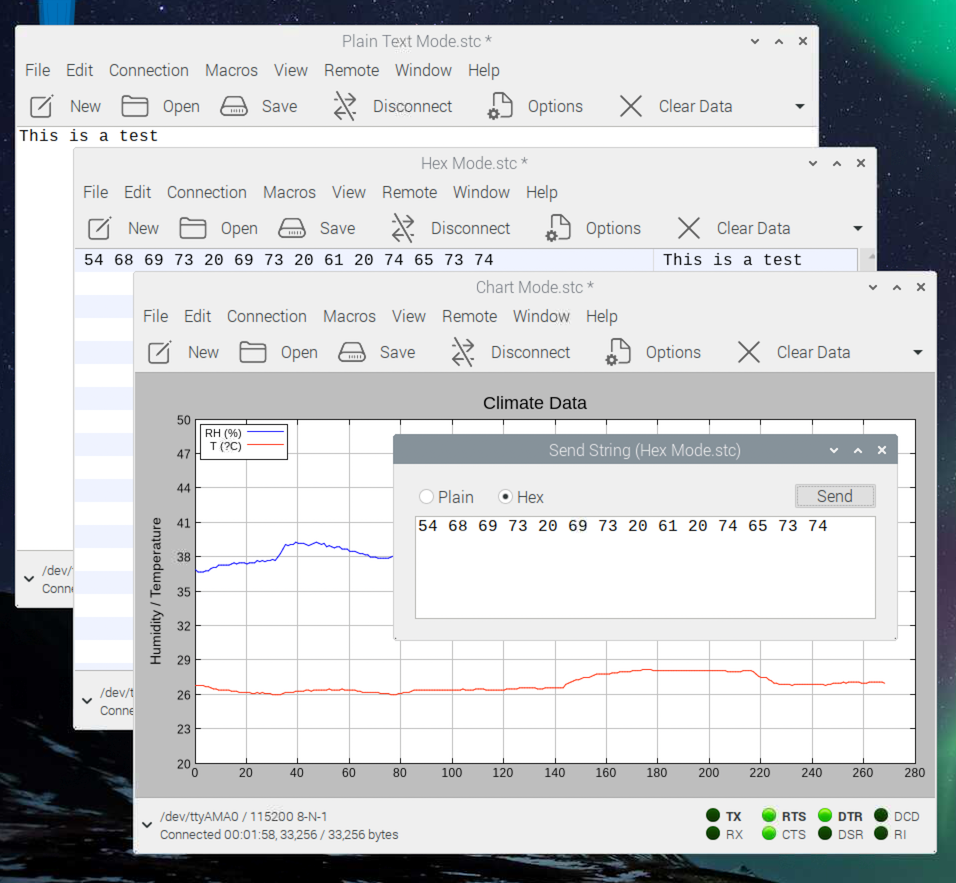Screen dimensions: 956x883
Task: Open Macros menu in Chart Mode window
Action: click(349, 316)
